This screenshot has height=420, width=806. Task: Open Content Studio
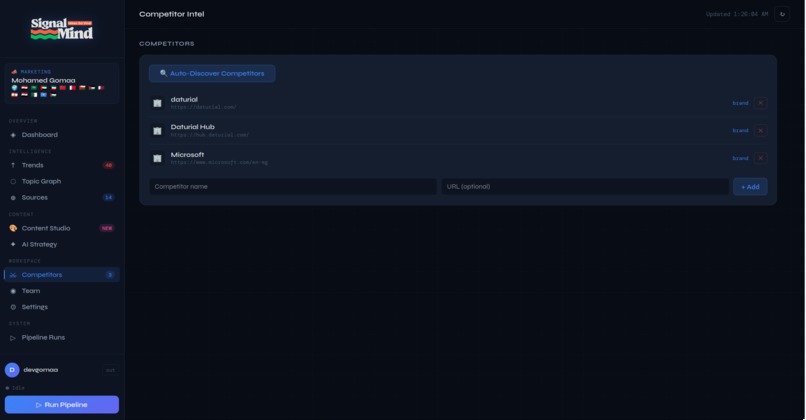(x=62, y=228)
